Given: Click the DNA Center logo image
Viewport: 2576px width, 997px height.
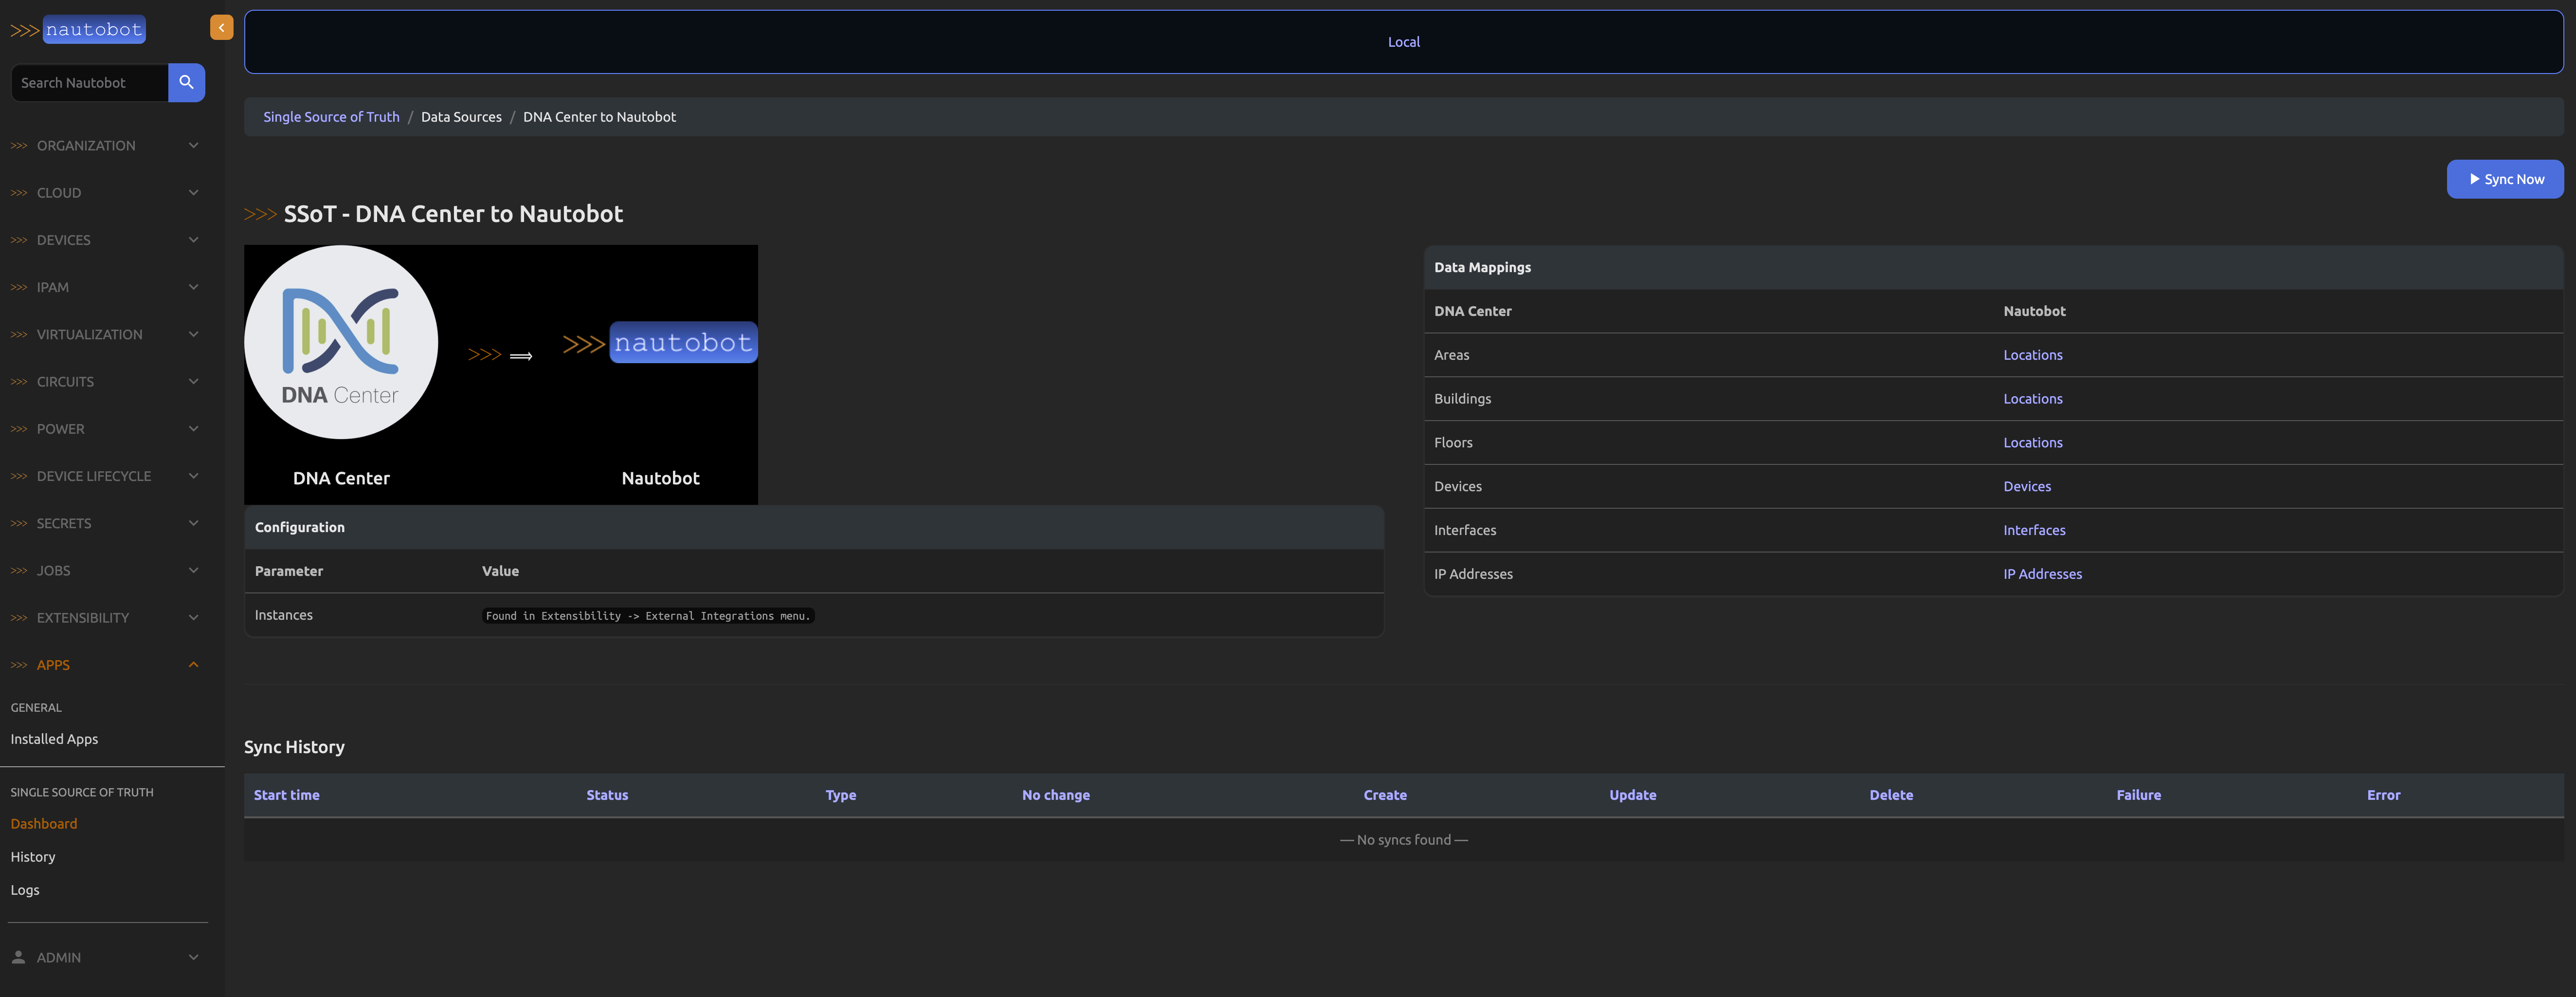Looking at the screenshot, I should [341, 342].
